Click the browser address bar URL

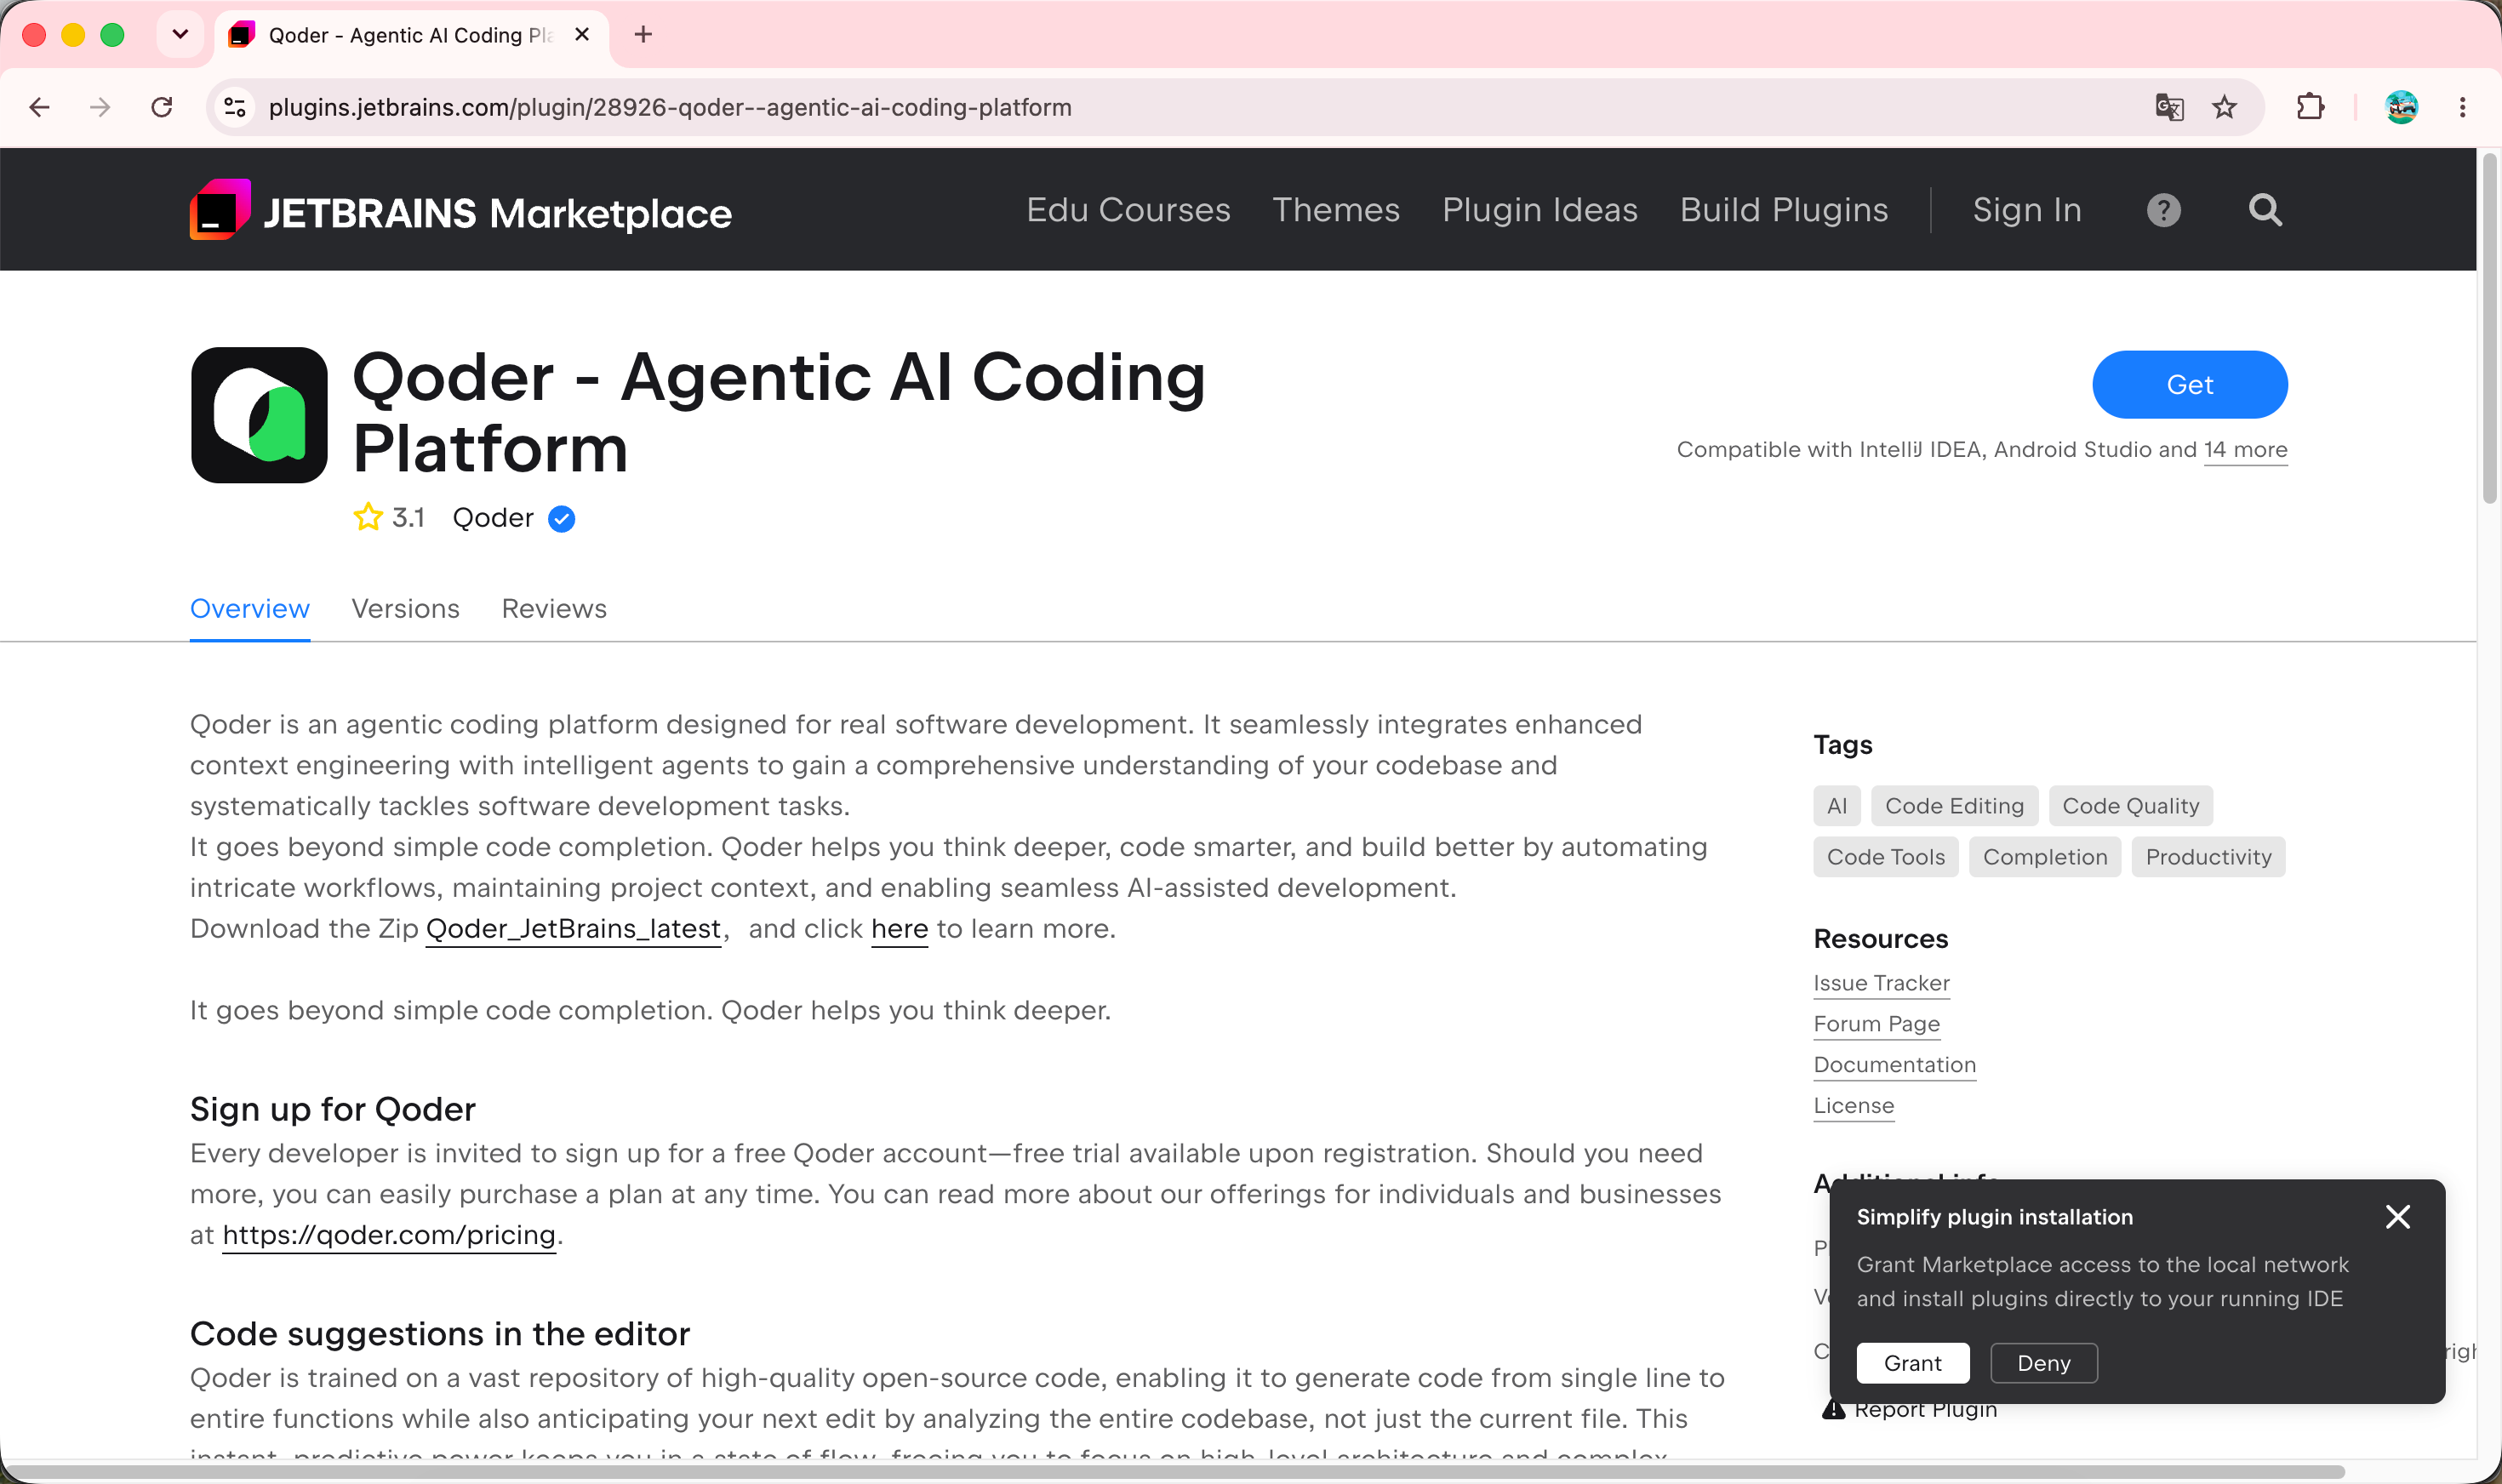point(670,107)
